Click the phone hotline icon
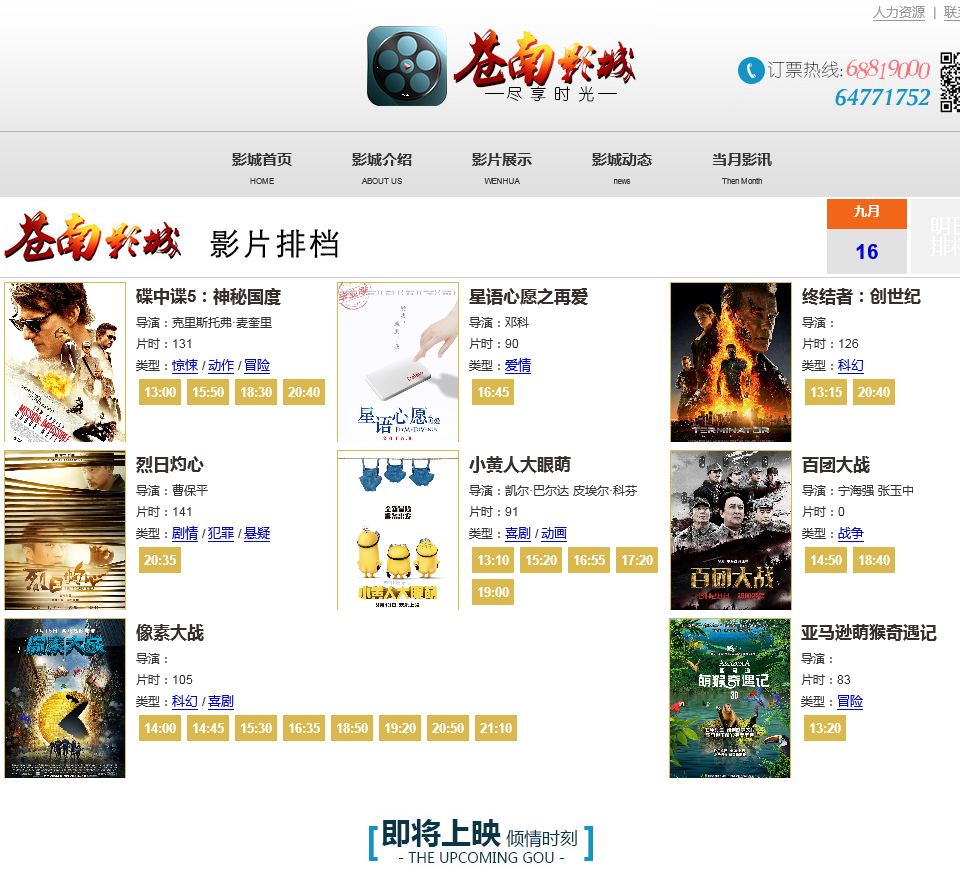This screenshot has width=960, height=873. 751,70
